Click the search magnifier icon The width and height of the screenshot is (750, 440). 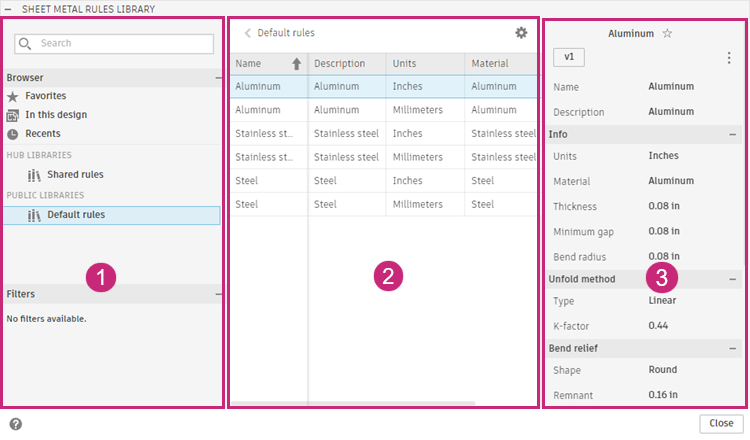click(x=24, y=44)
